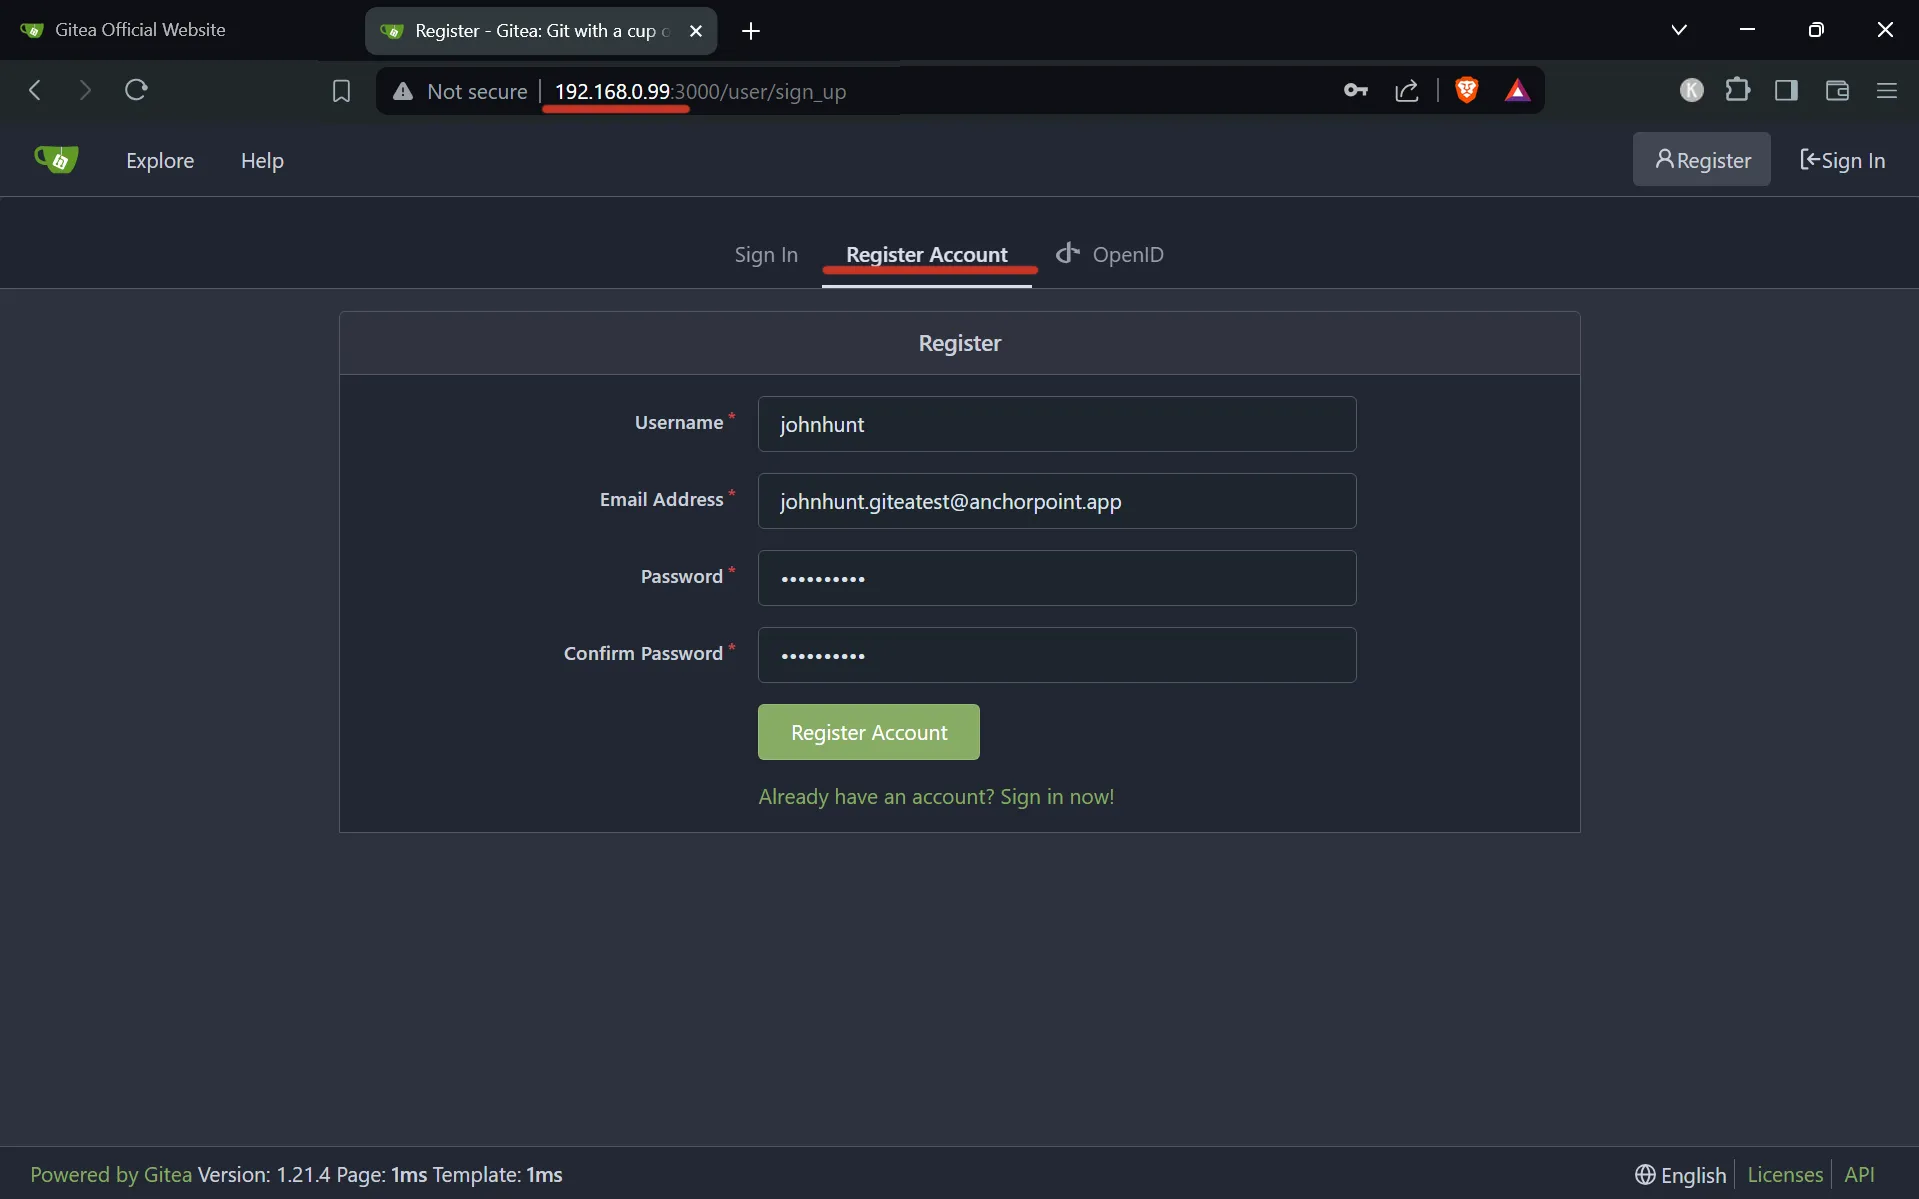
Task: Click profile avatar K in toolbar
Action: [x=1692, y=90]
